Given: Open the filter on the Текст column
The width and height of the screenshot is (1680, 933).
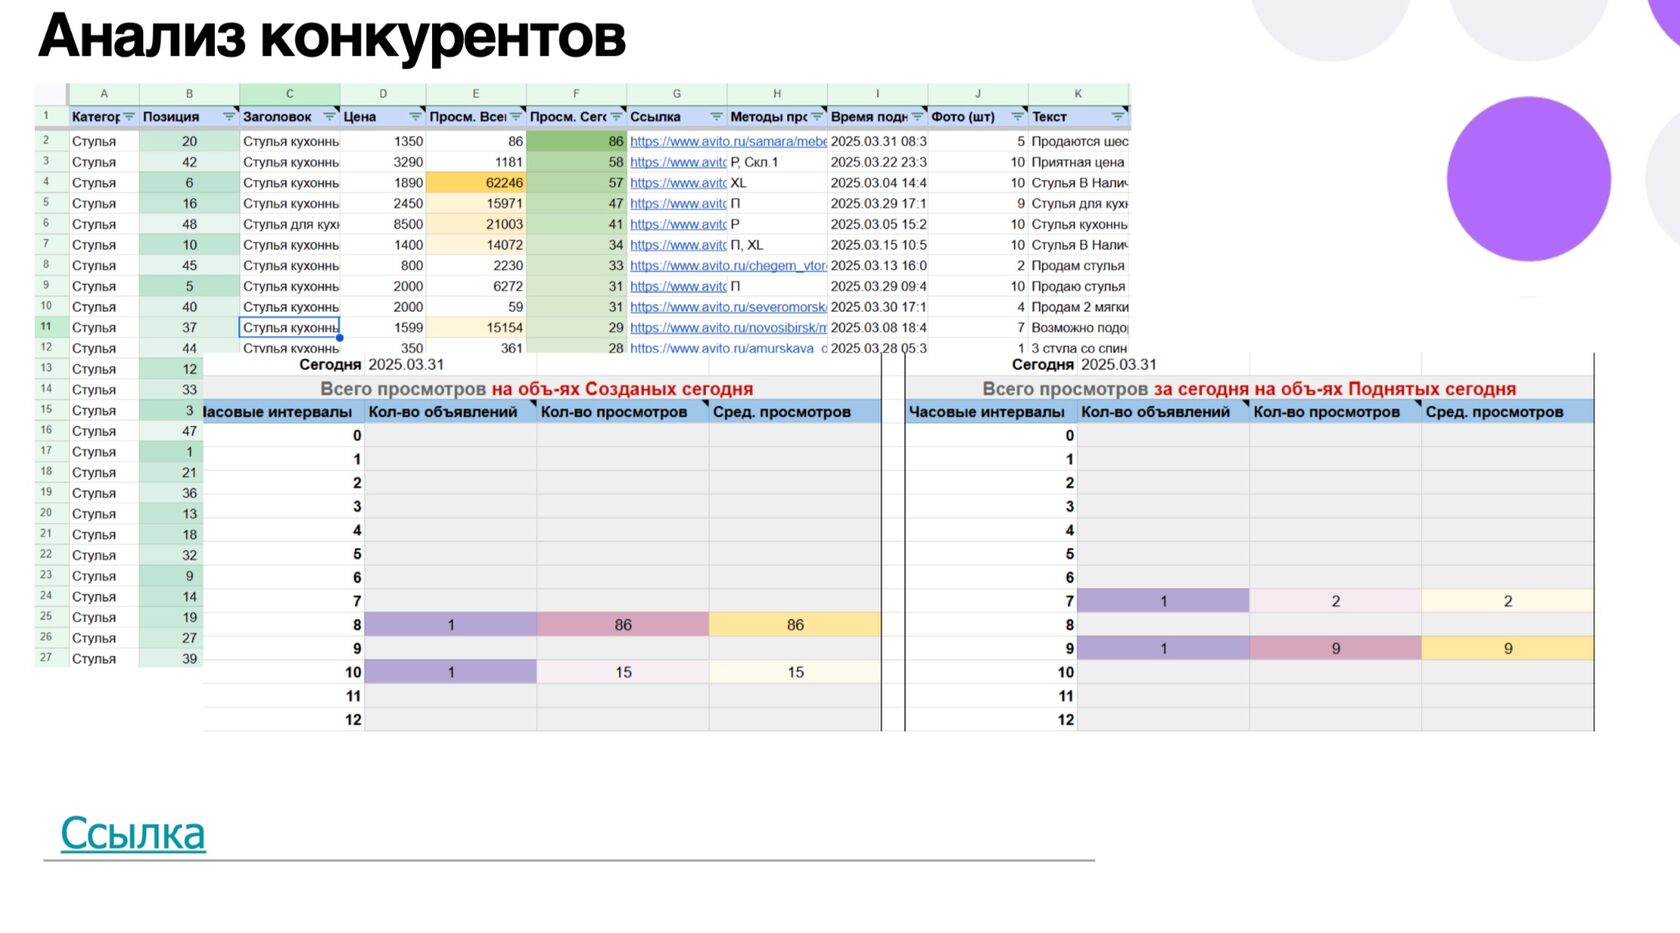Looking at the screenshot, I should 1118,117.
